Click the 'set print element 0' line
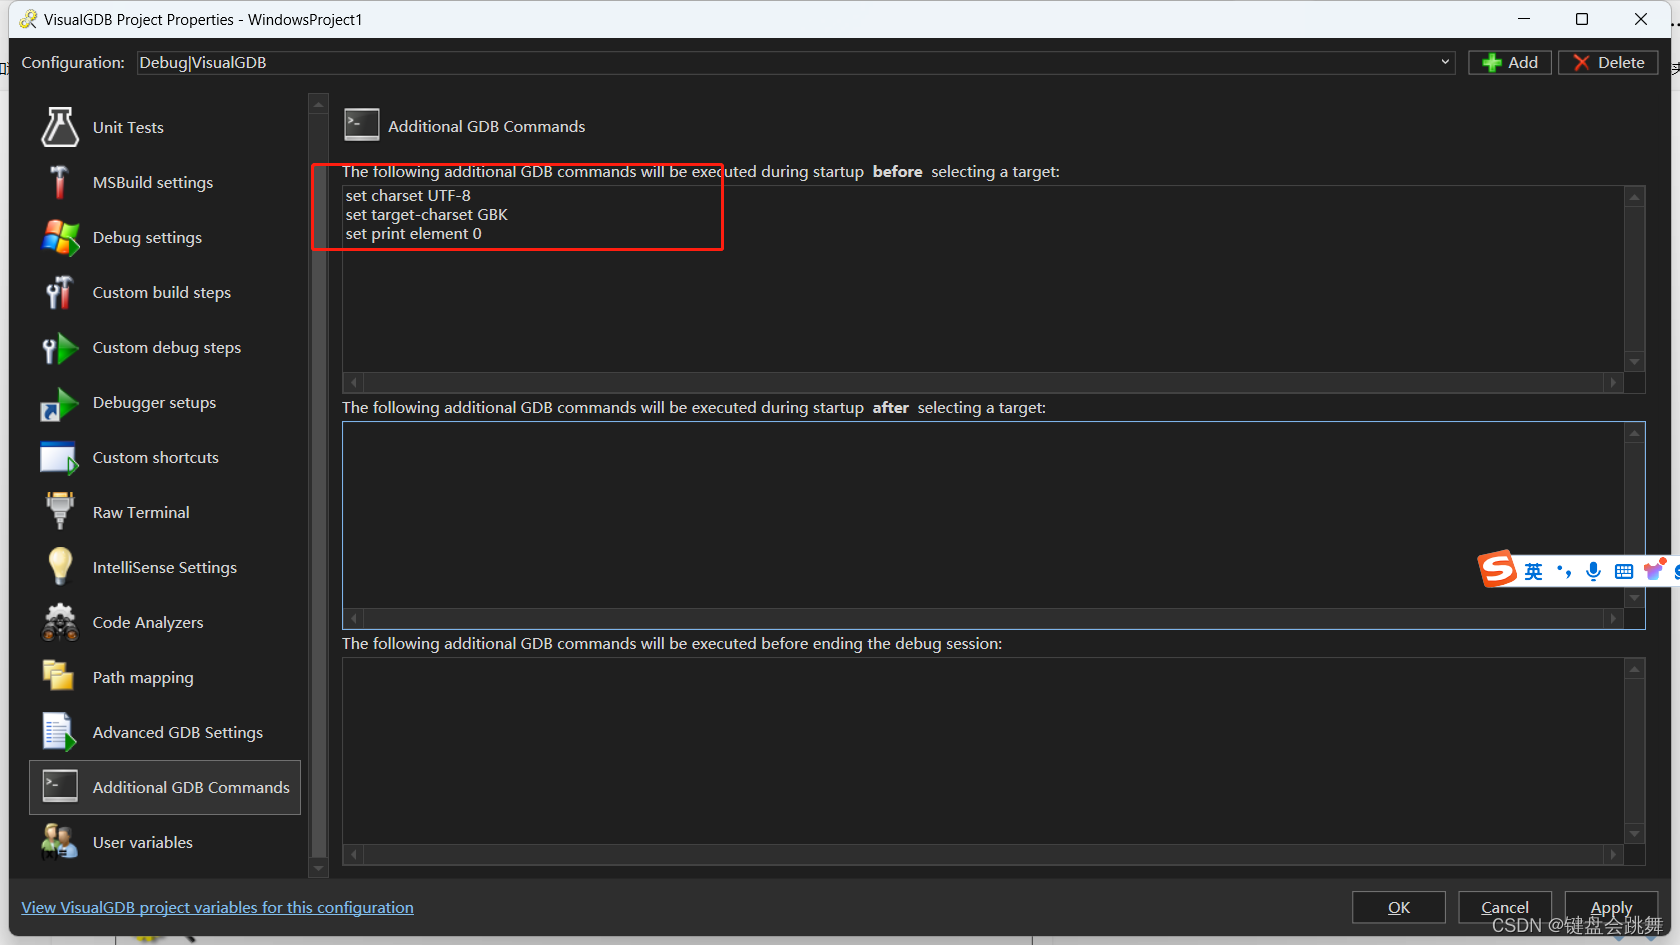 414,233
